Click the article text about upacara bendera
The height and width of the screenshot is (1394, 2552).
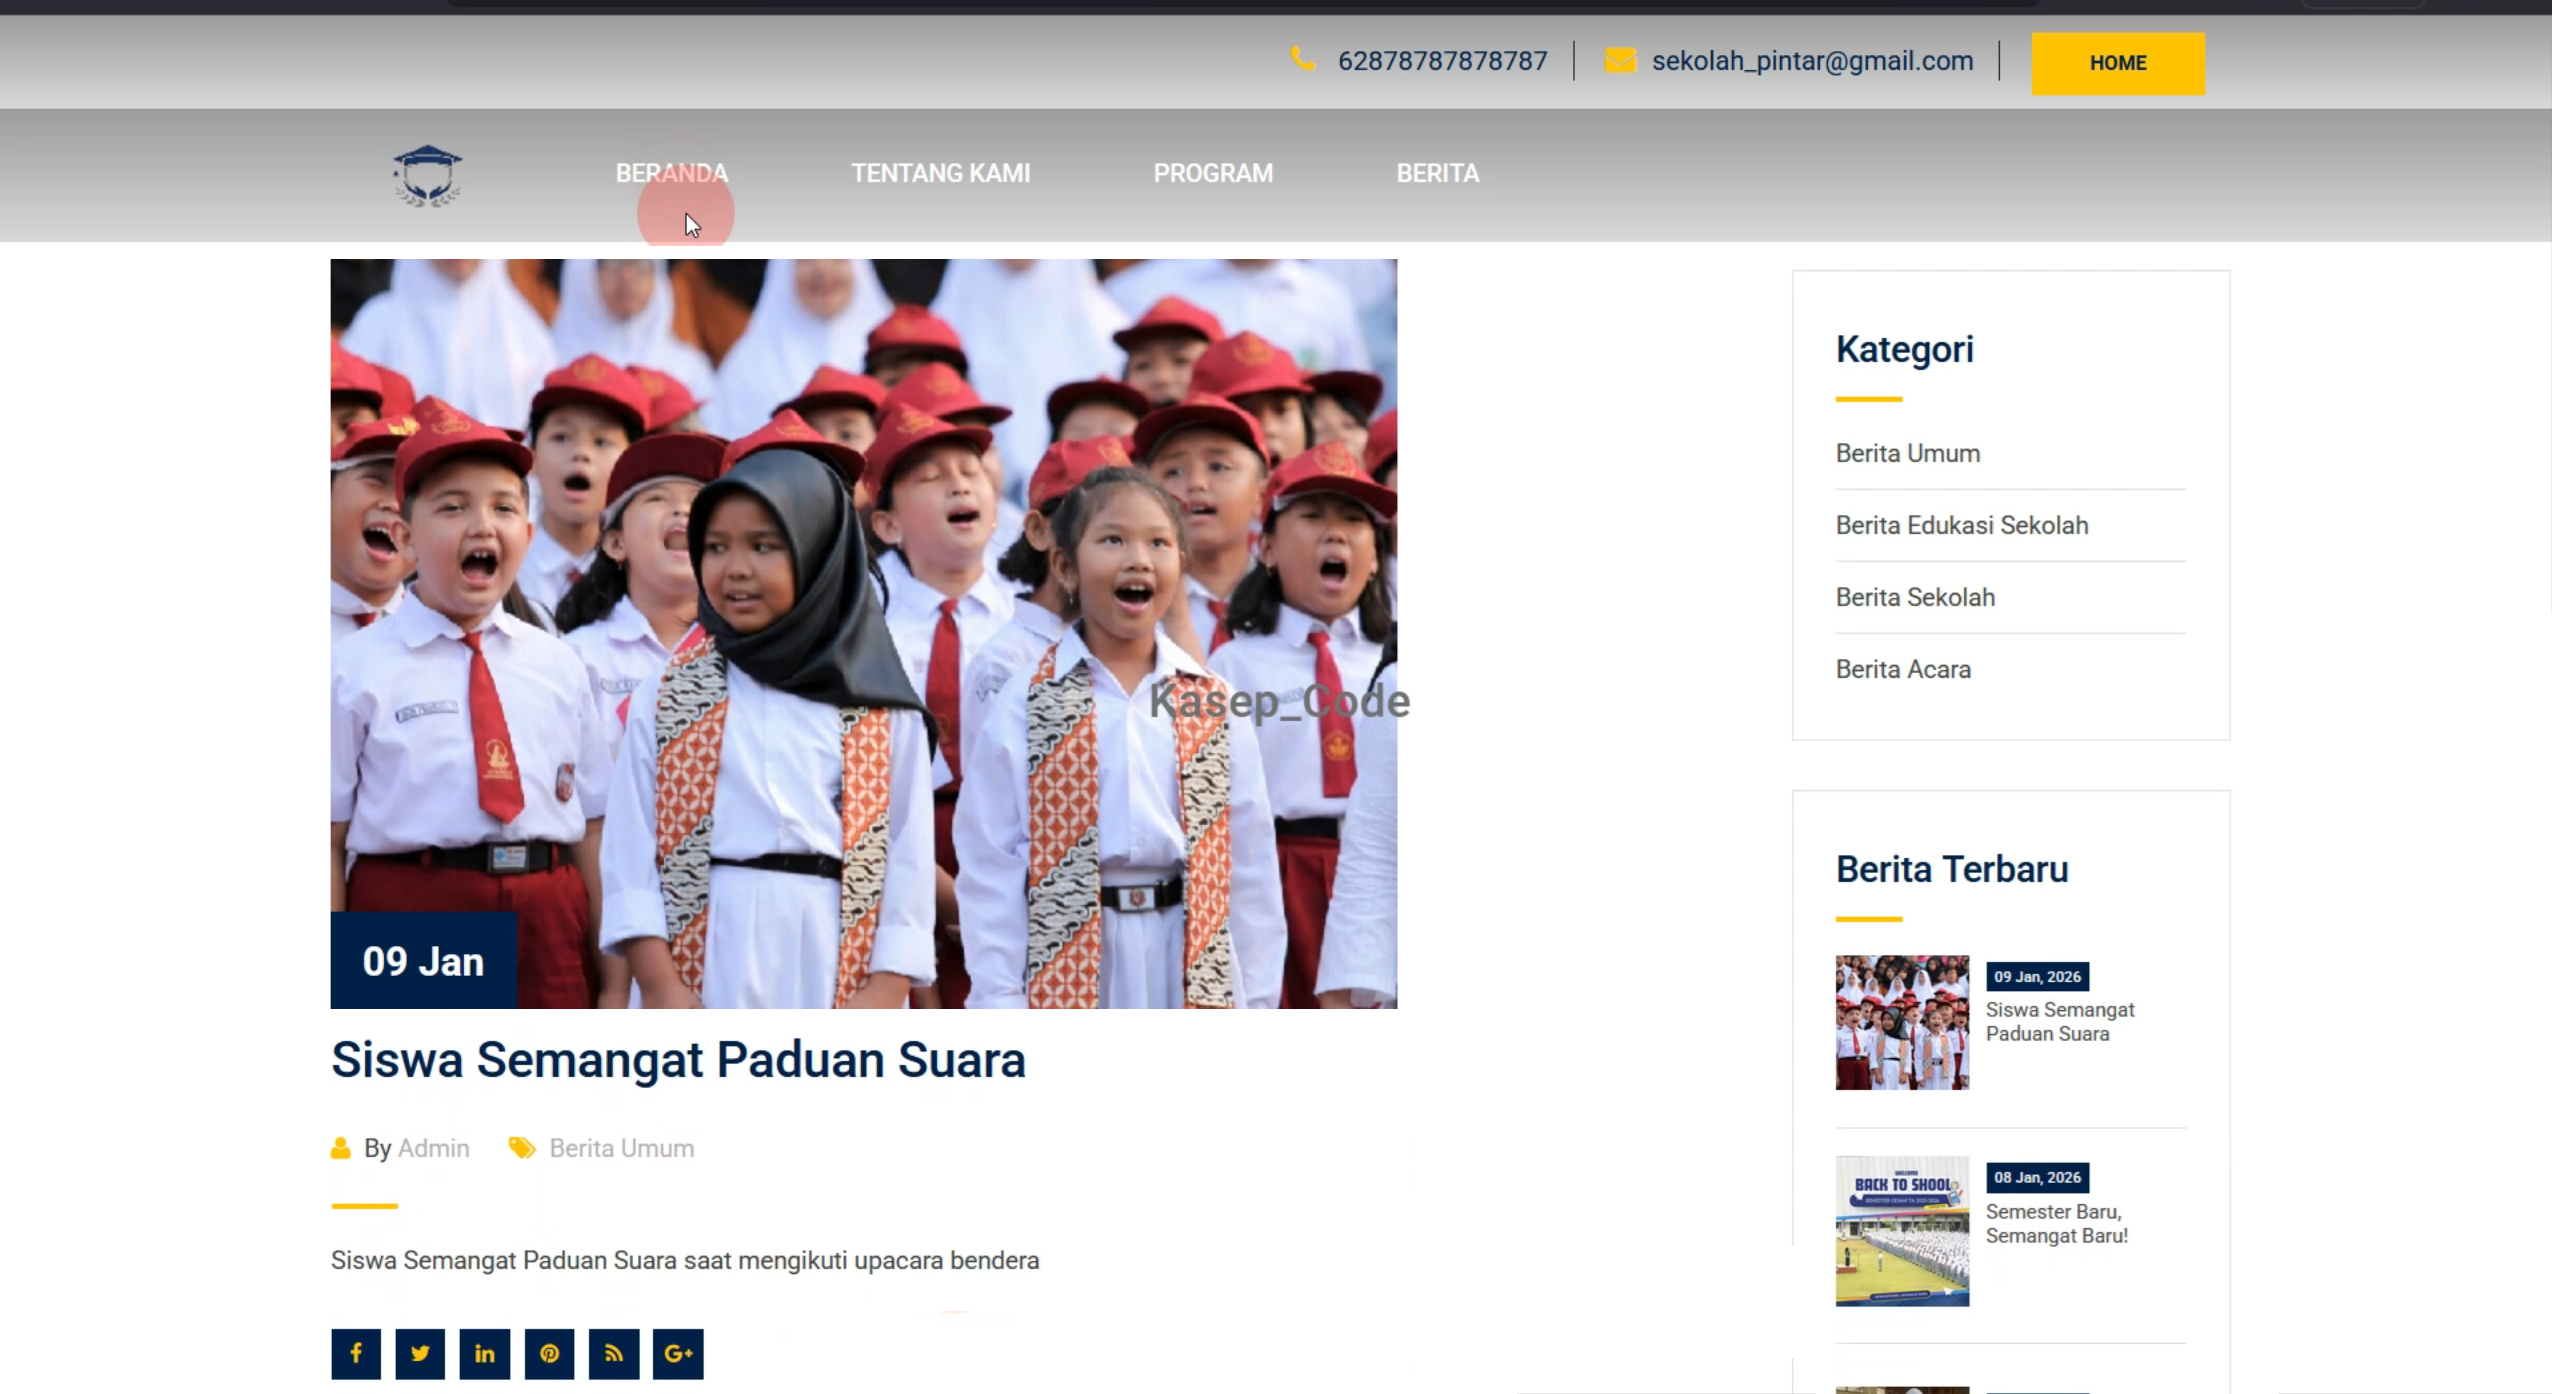(x=685, y=1260)
